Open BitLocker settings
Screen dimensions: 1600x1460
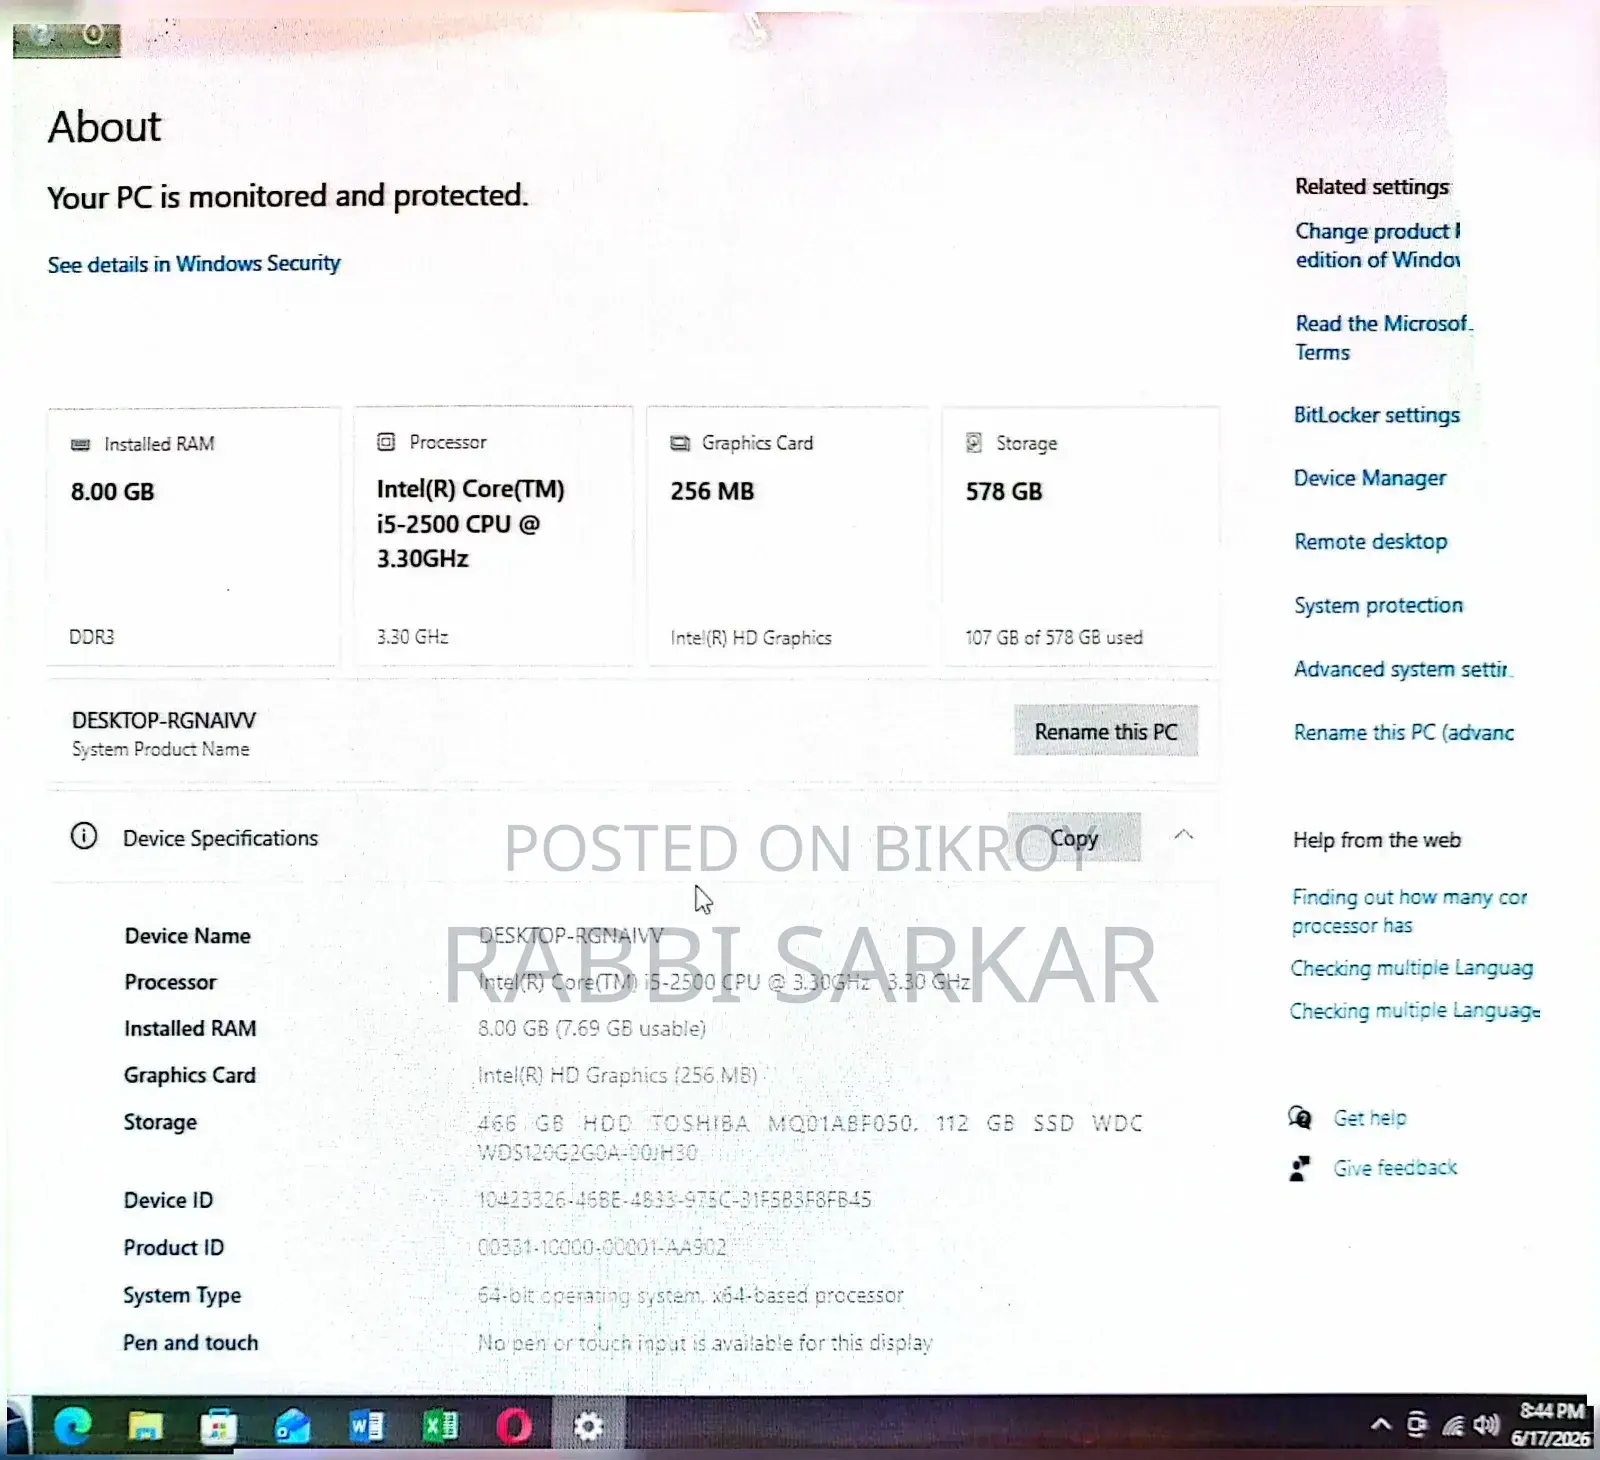[x=1377, y=414]
